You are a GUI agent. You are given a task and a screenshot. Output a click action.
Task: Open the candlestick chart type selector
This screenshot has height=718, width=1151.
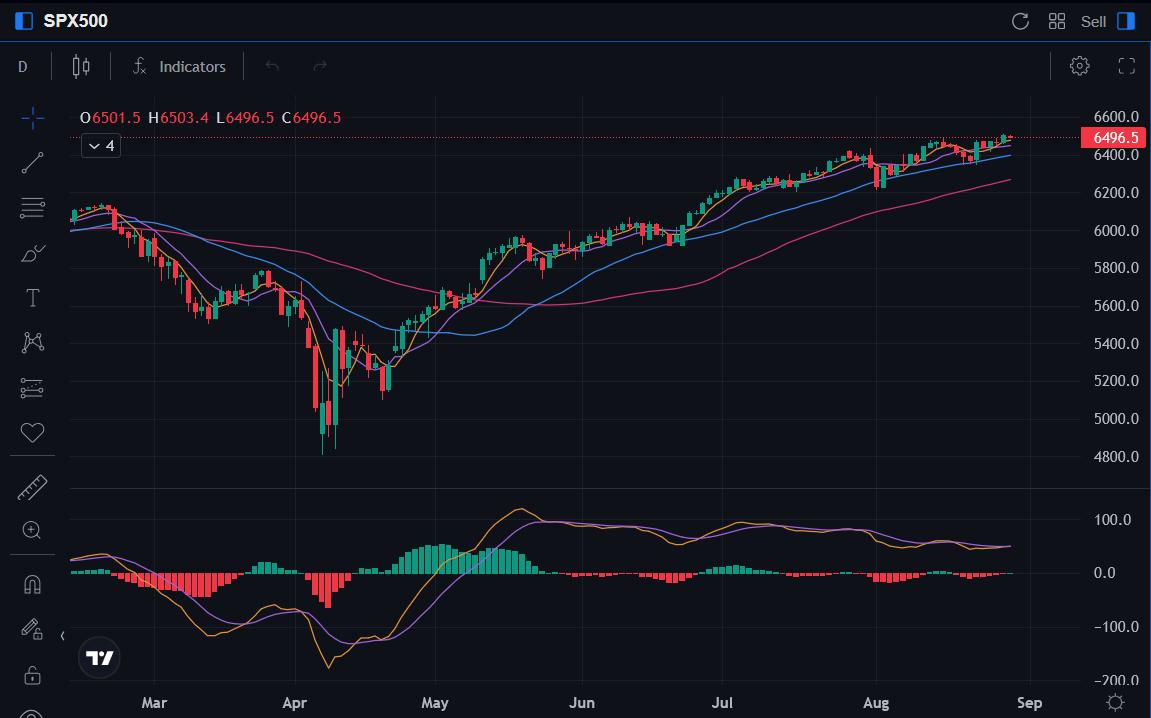(x=80, y=66)
